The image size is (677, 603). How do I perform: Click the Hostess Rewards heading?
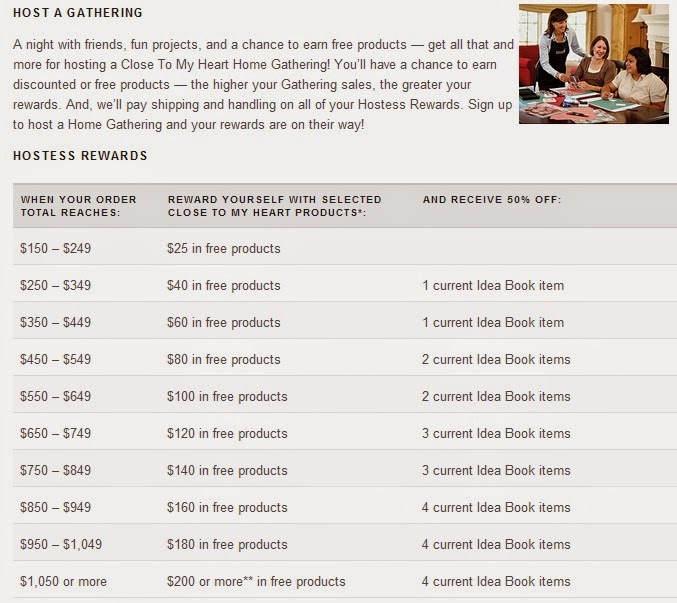80,156
